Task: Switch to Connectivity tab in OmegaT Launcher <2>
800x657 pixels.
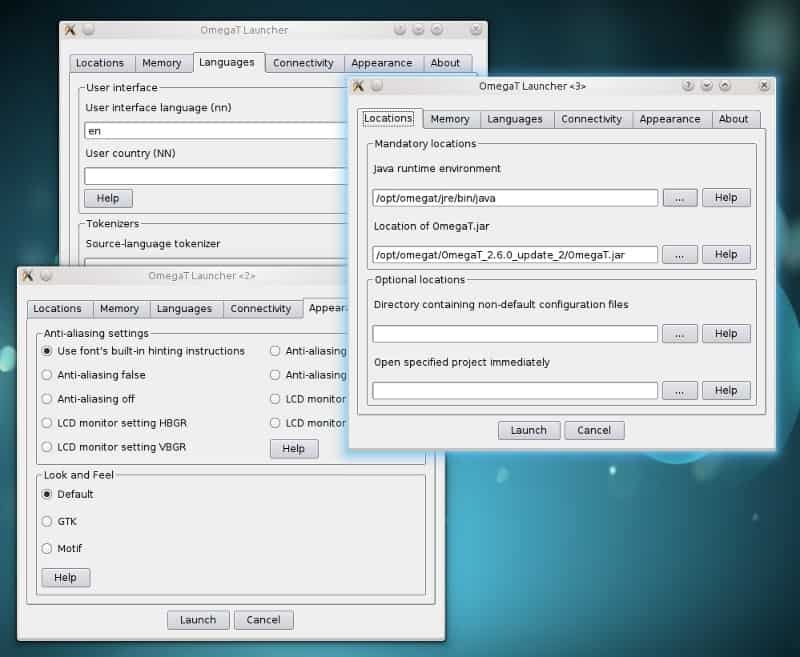Action: (x=261, y=309)
